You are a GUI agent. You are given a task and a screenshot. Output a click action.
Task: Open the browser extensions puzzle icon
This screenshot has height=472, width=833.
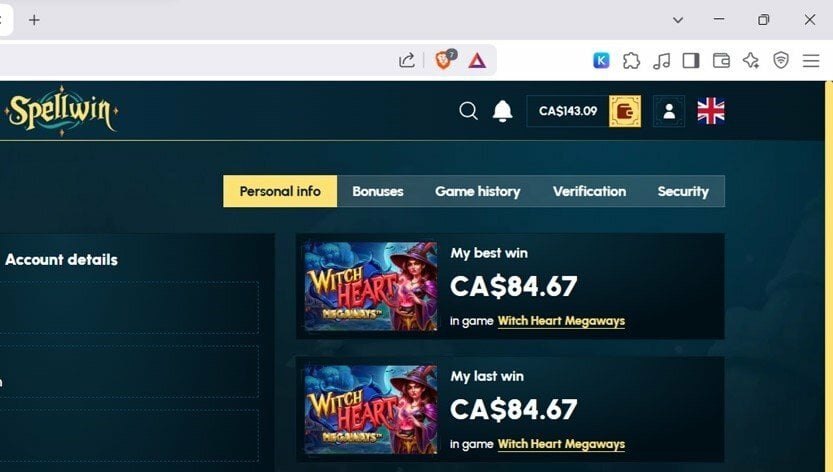631,61
